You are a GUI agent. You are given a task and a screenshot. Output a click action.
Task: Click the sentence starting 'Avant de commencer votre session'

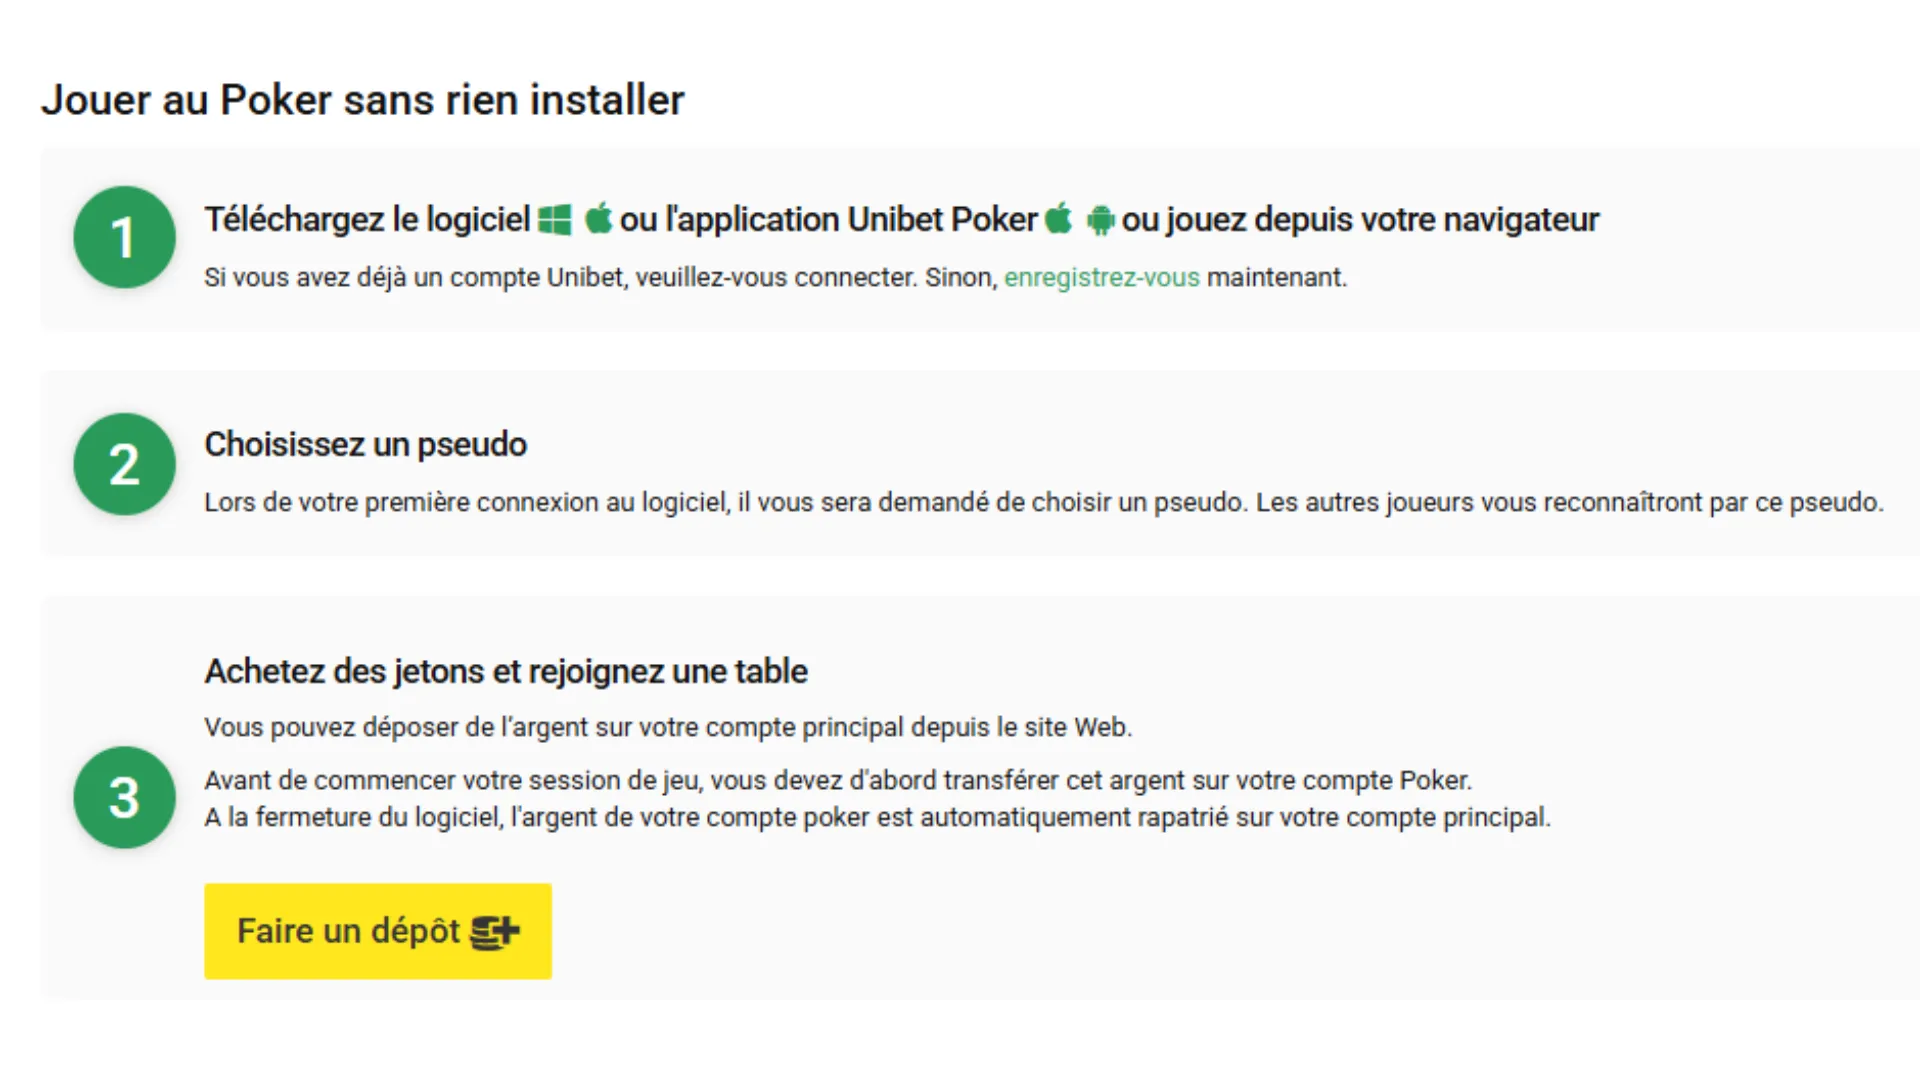[838, 780]
